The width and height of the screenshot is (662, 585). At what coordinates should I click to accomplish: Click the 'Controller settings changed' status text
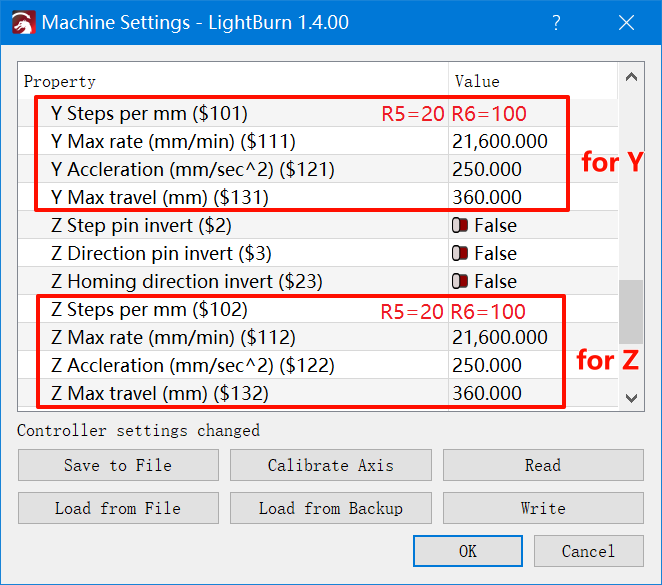coord(138,431)
